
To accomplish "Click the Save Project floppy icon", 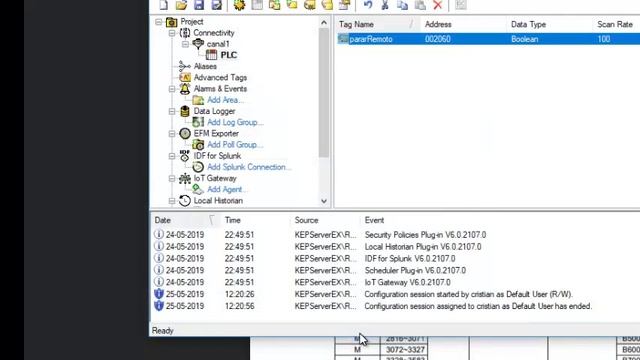I will pyautogui.click(x=199, y=4).
